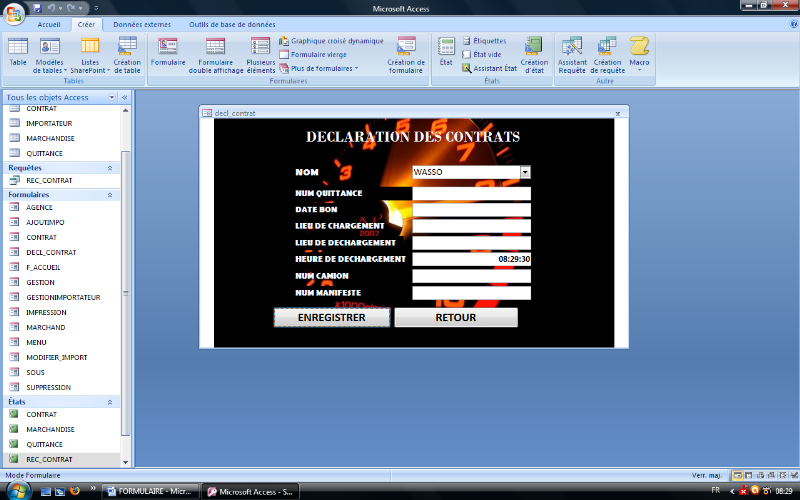Click navigation pane scroll down arrow

[126, 462]
